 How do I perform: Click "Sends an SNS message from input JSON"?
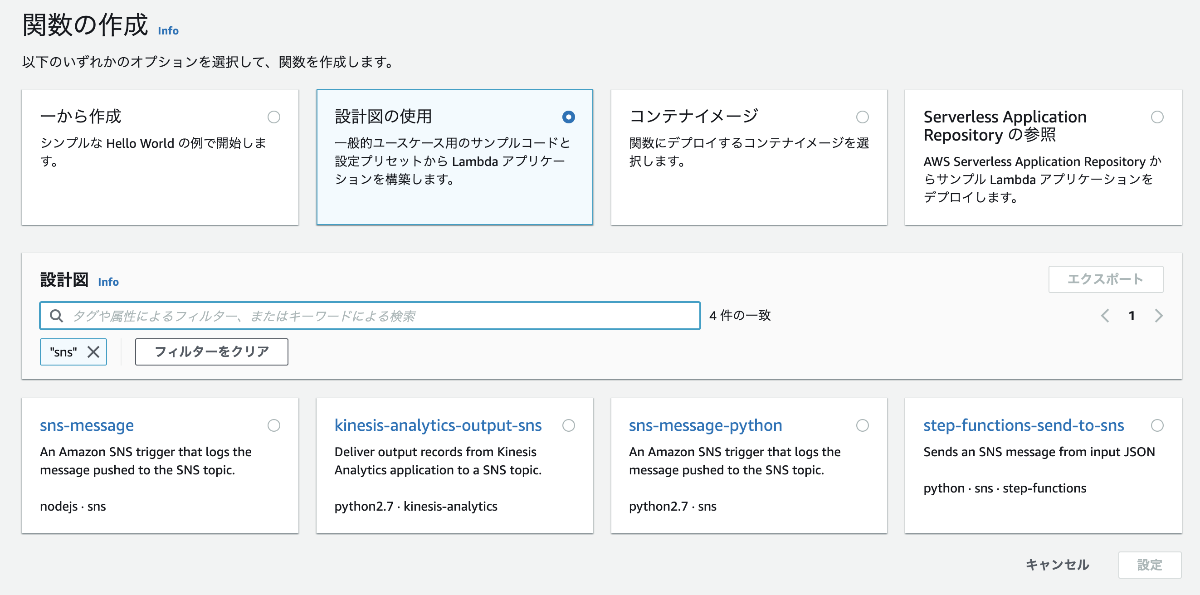point(1039,452)
